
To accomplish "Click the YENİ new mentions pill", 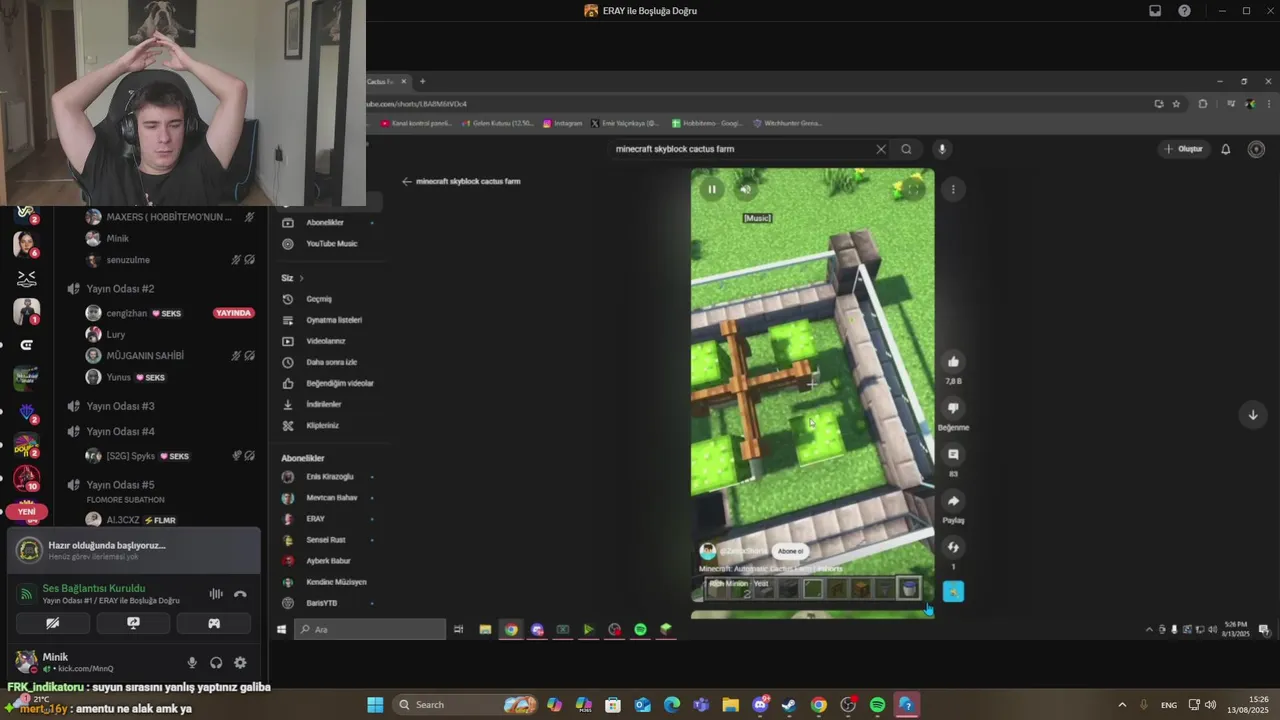I will [x=26, y=512].
